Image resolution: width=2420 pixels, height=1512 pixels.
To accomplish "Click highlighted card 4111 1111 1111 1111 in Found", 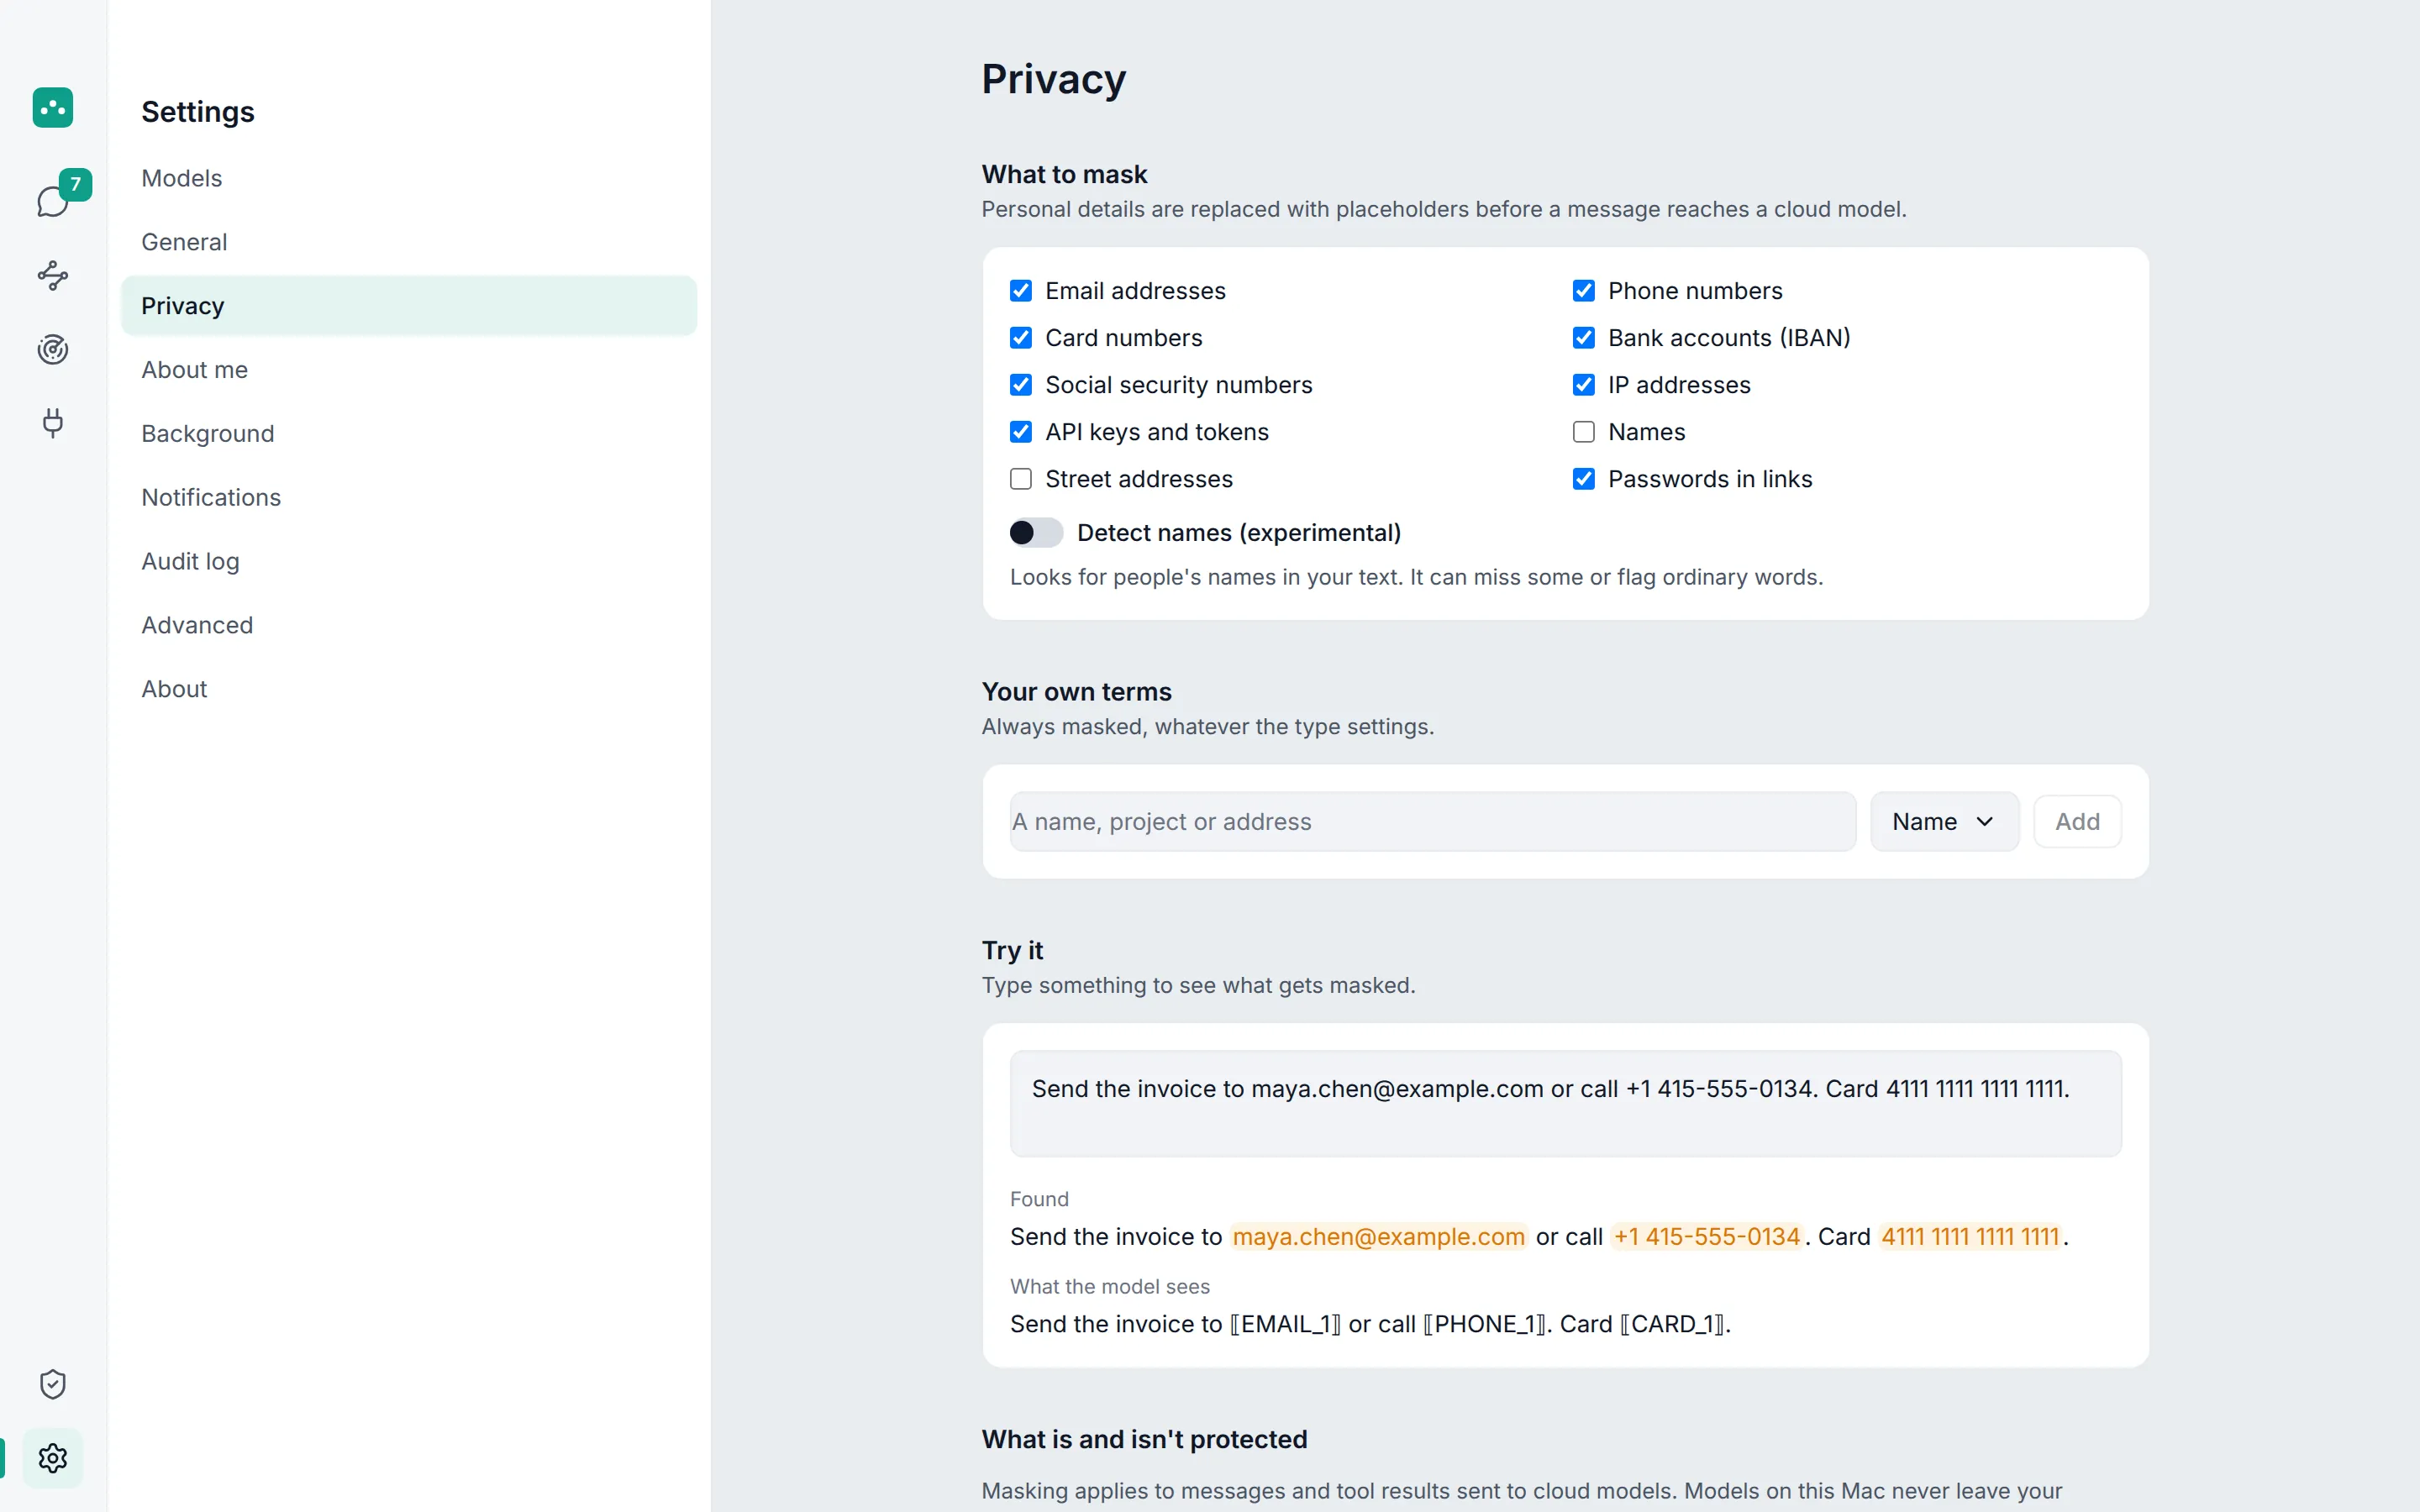I will 1970,1237.
